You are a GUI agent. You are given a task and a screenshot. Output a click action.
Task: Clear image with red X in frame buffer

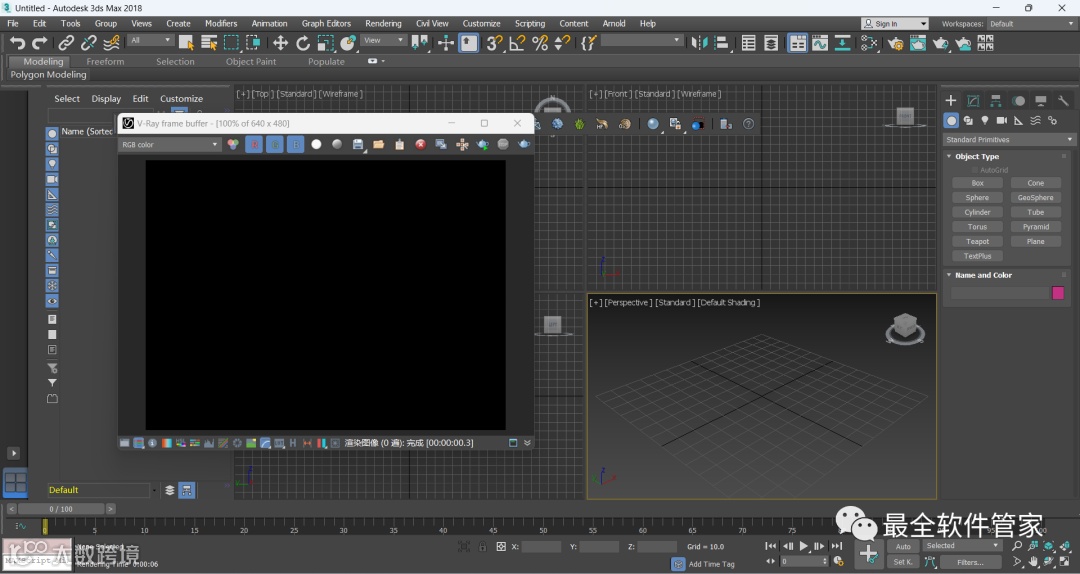pos(420,145)
